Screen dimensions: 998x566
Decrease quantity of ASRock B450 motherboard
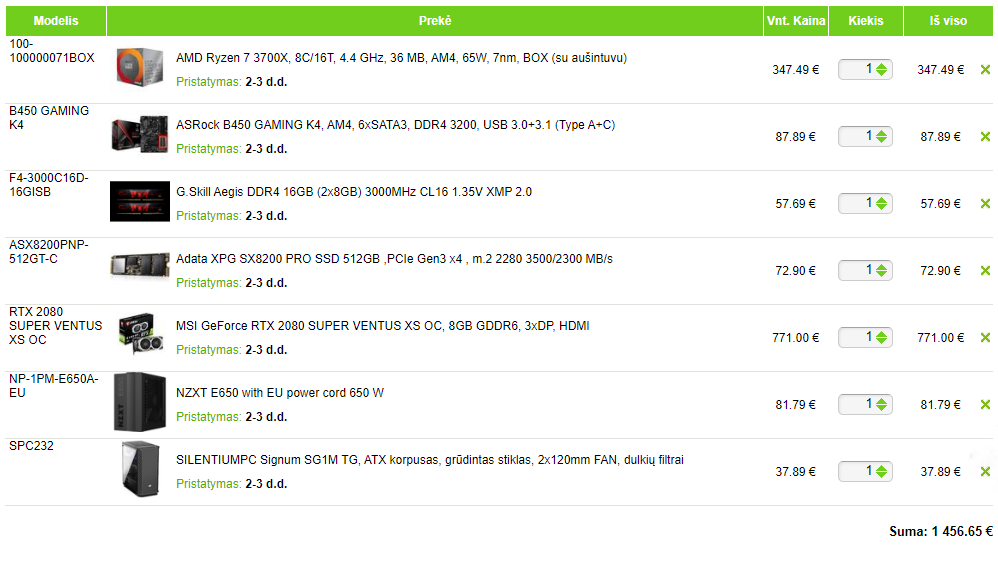[x=881, y=141]
